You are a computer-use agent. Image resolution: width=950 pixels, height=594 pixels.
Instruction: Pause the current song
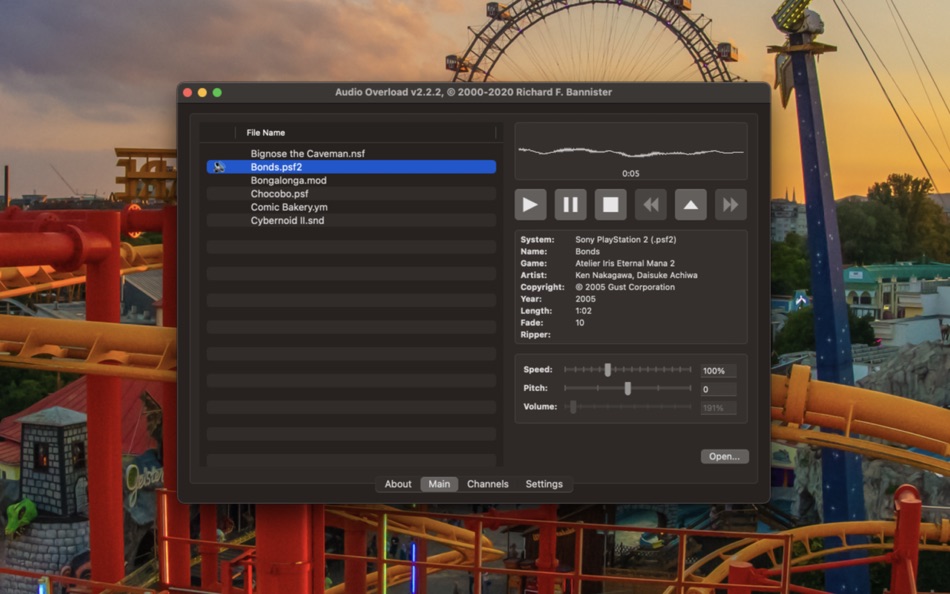point(570,204)
